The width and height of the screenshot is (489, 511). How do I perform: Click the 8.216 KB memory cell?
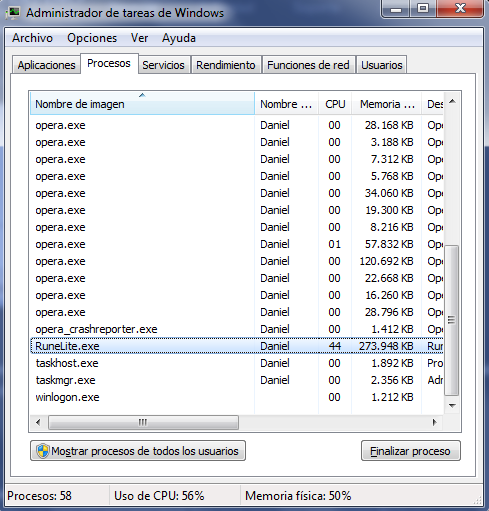pyautogui.click(x=392, y=227)
